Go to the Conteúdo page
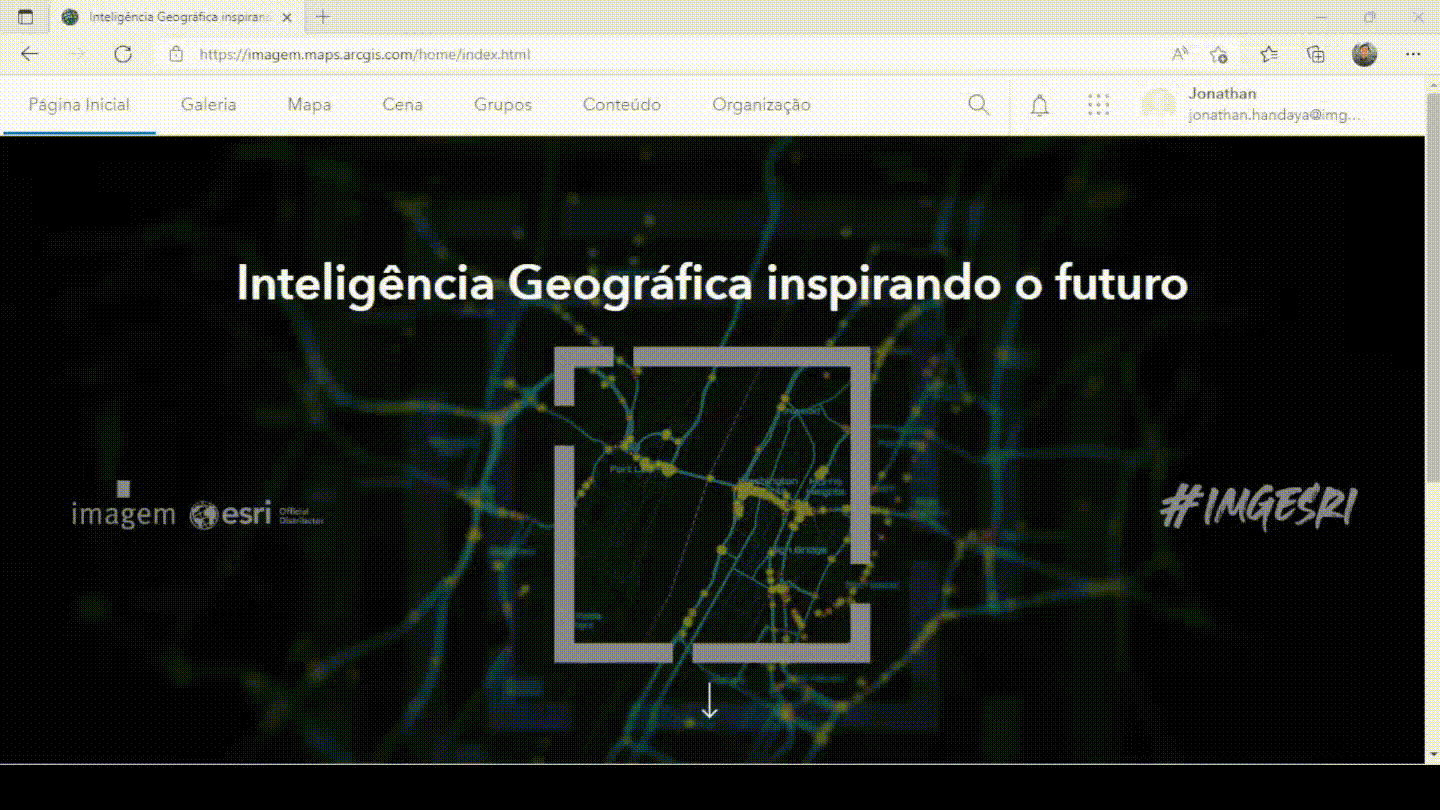1440x810 pixels. click(621, 105)
